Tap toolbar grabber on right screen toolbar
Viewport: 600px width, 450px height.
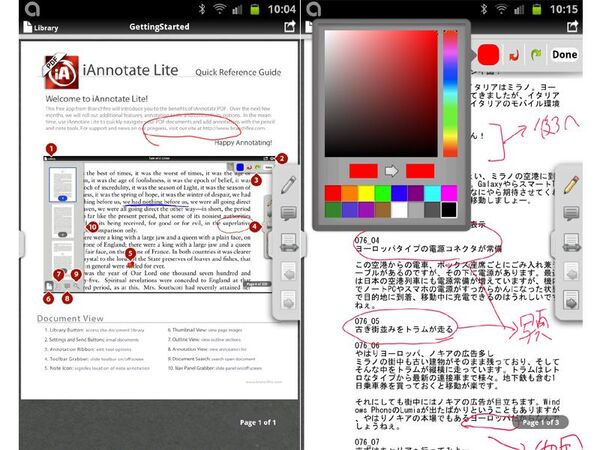[552, 245]
